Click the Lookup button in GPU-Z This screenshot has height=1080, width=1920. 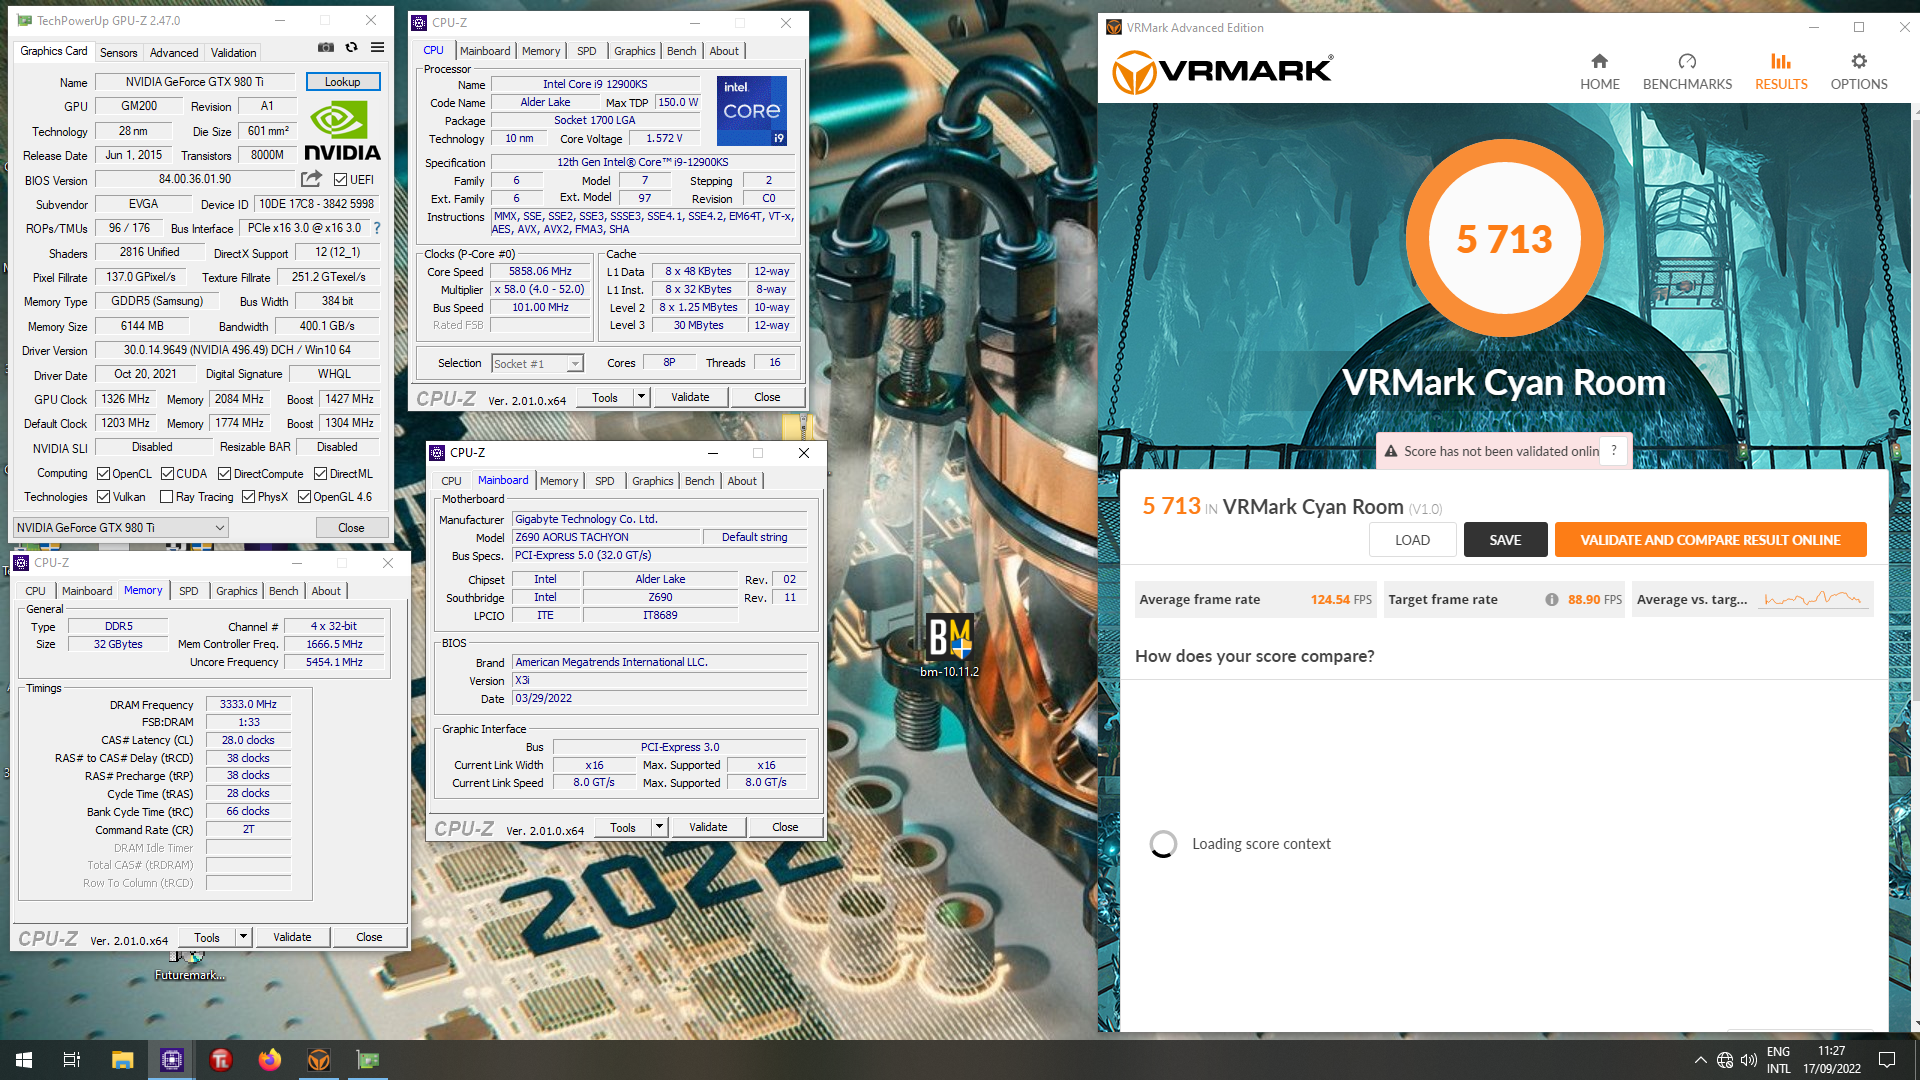tap(342, 82)
